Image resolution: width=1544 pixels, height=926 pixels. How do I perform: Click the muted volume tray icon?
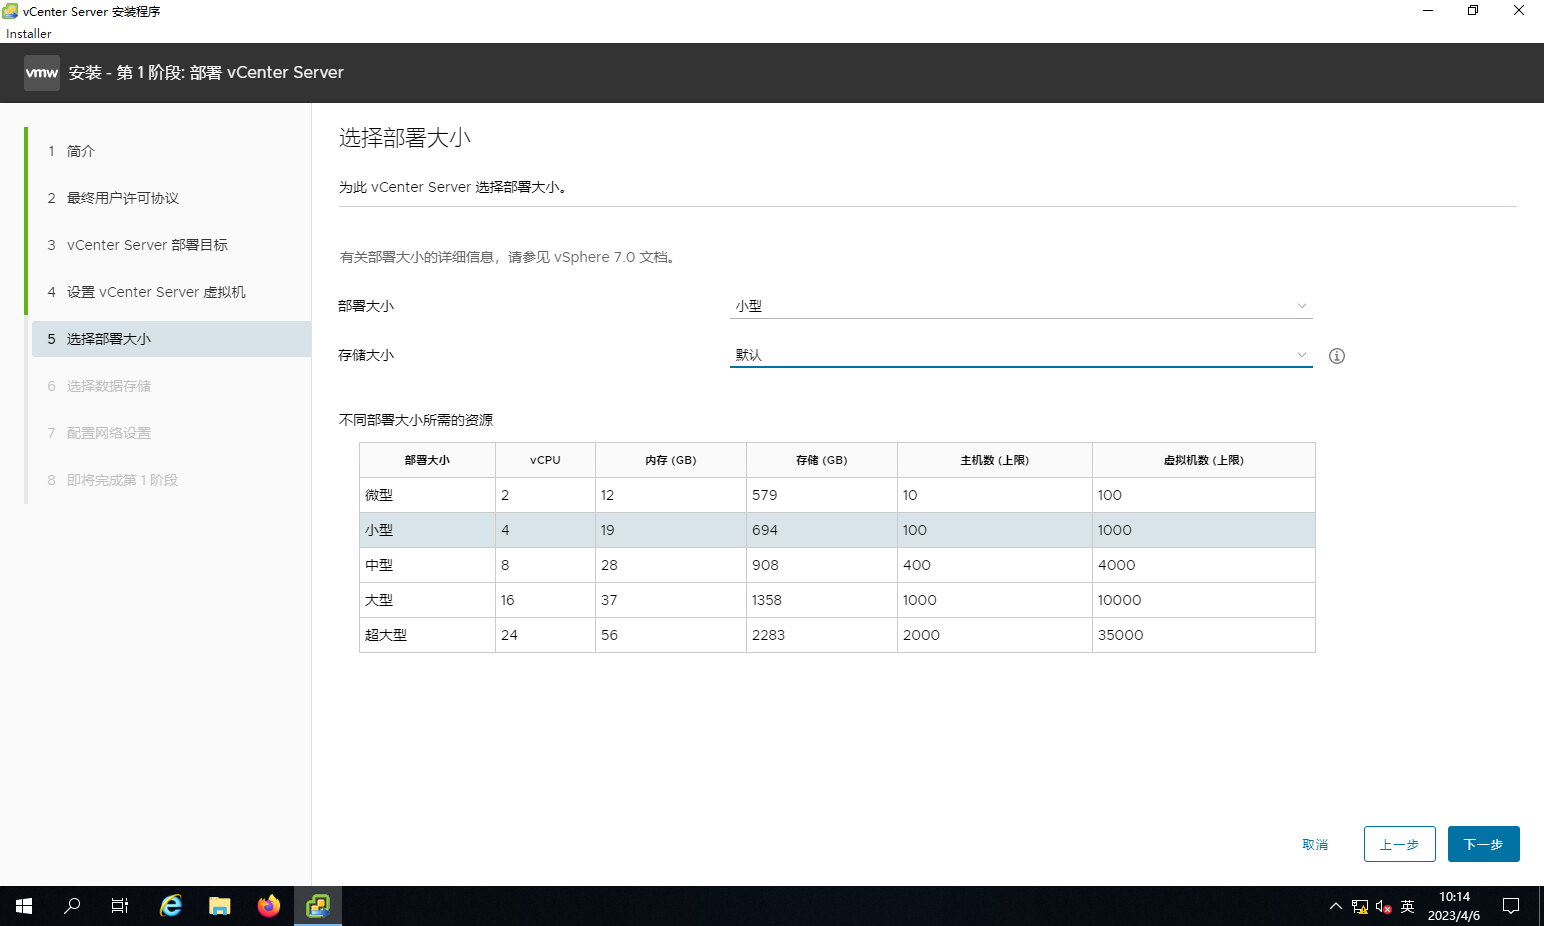click(x=1383, y=906)
